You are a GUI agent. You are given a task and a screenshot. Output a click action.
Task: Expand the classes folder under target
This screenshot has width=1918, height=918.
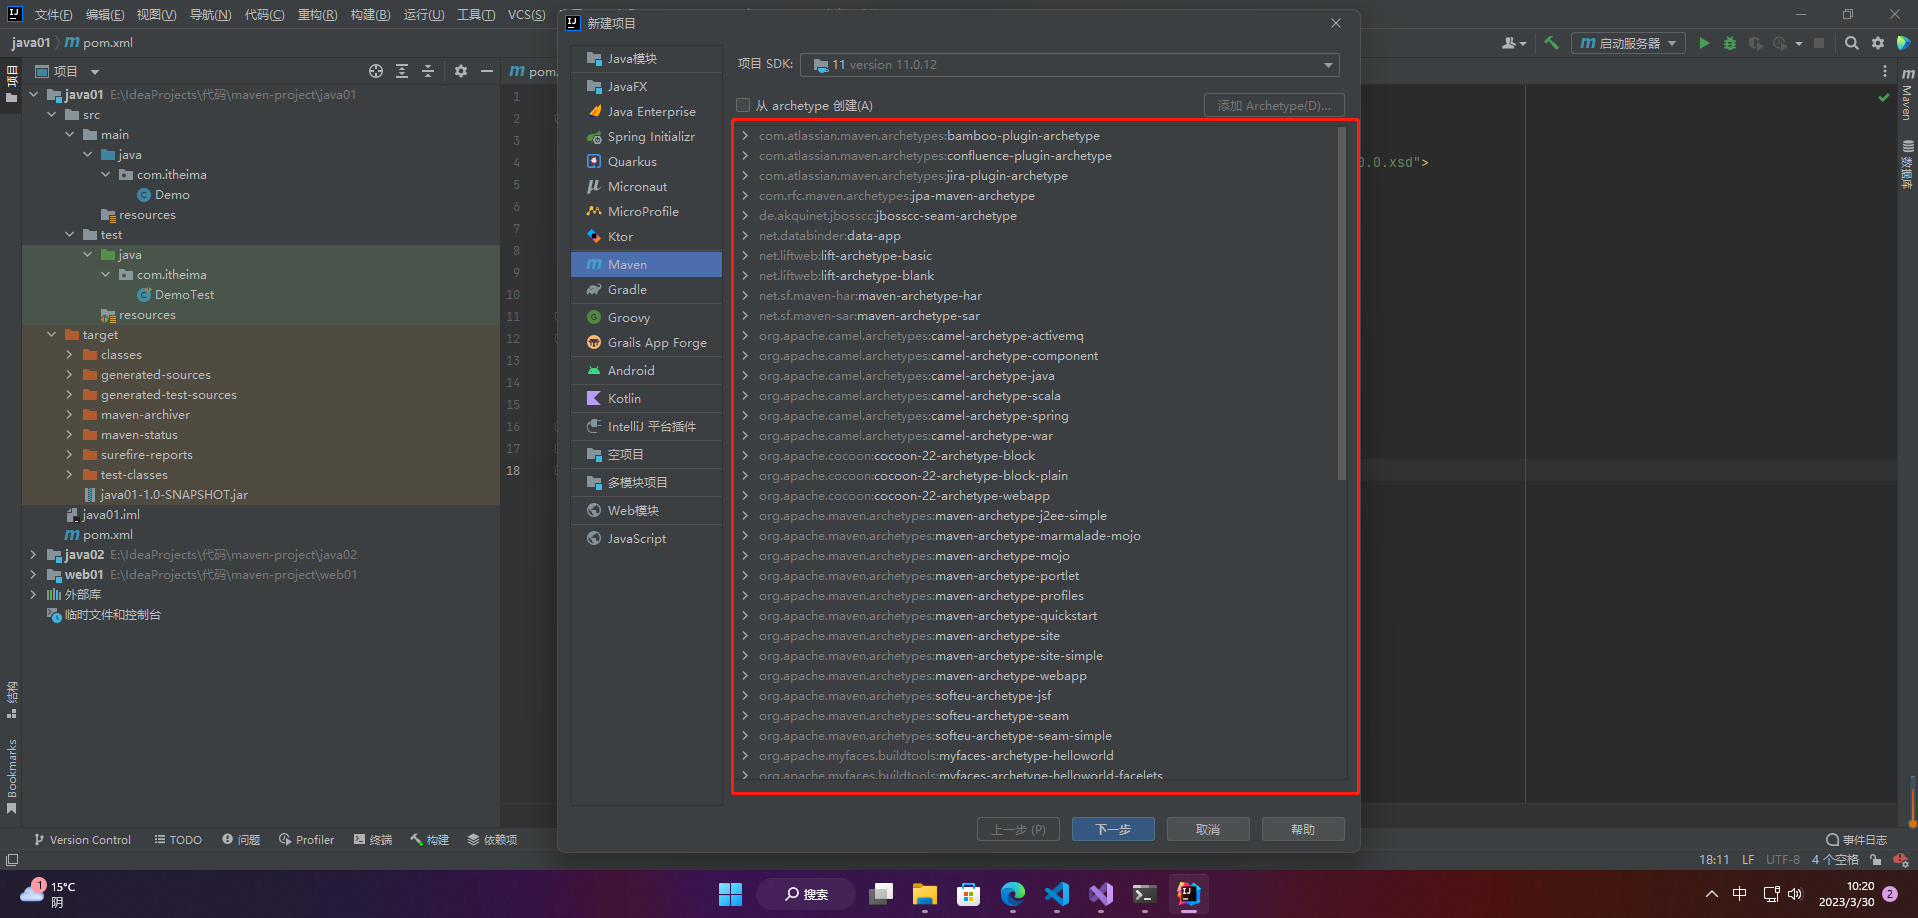click(70, 355)
